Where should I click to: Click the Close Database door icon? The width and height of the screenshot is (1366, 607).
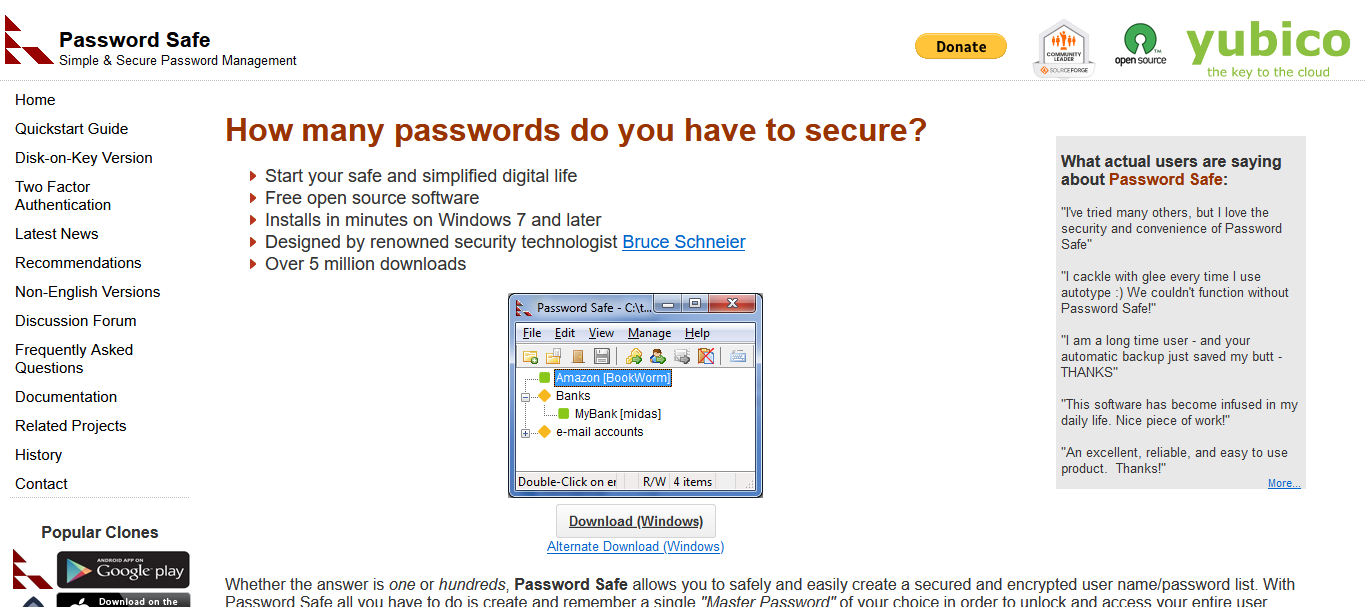578,356
